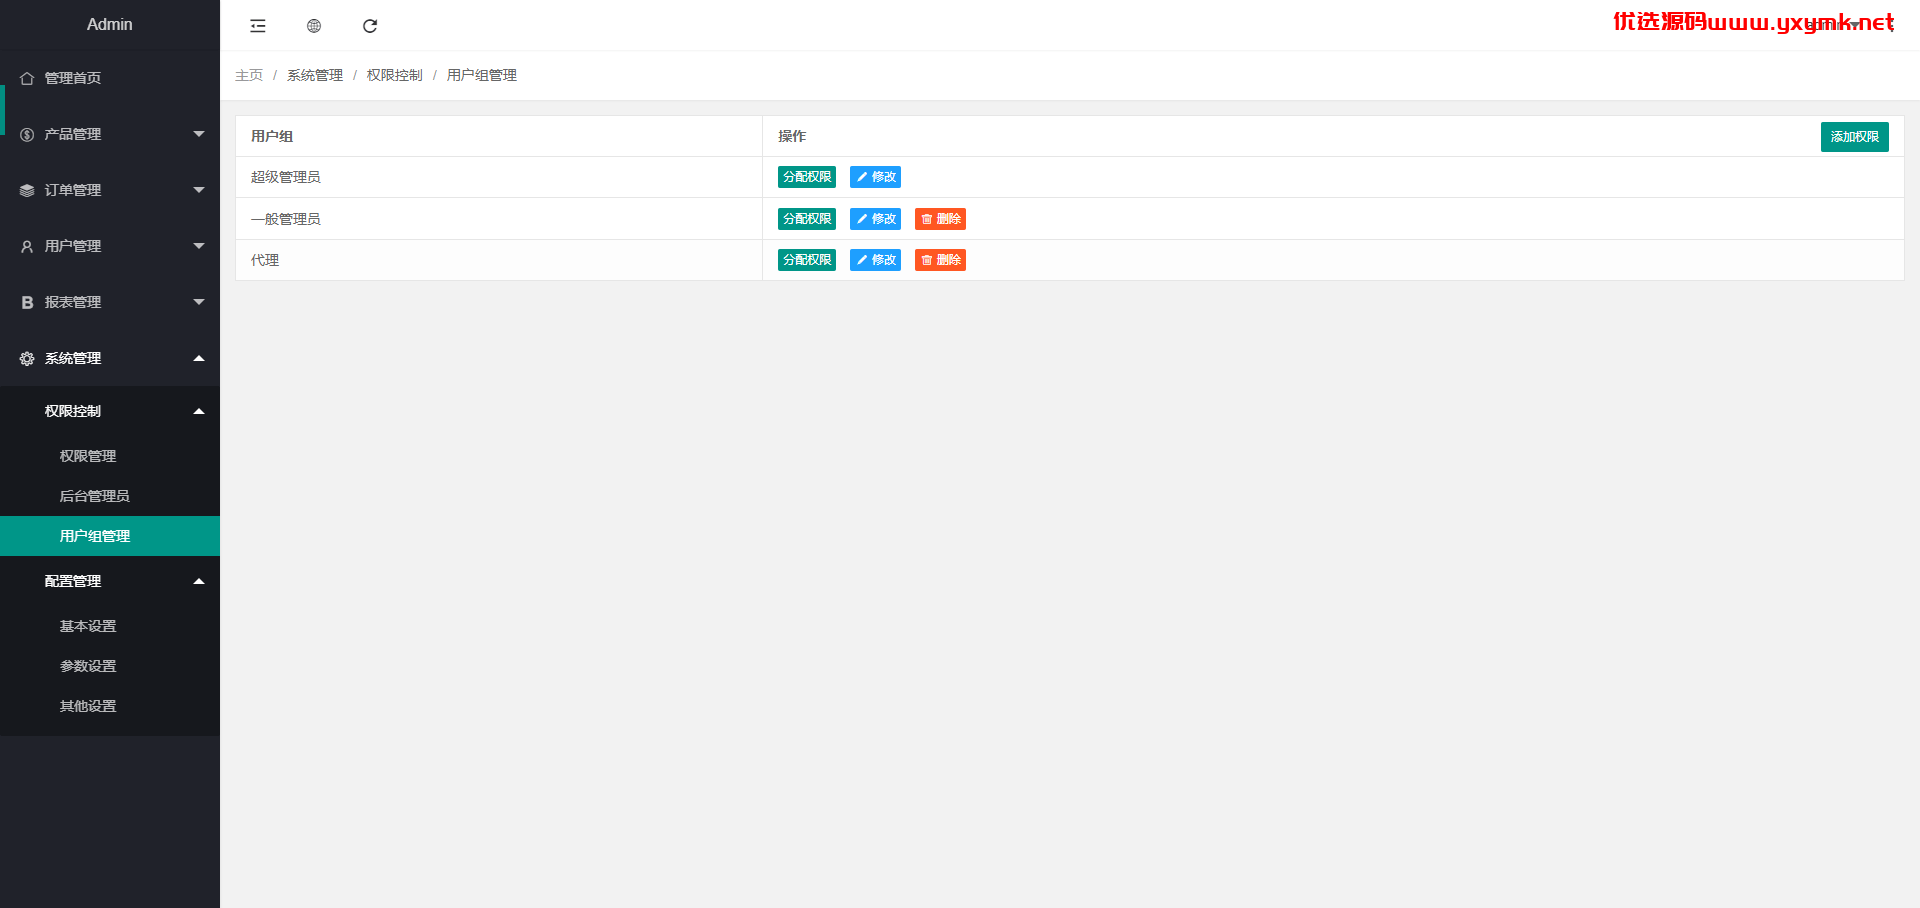Collapse the 系统管理 menu arrow
The width and height of the screenshot is (1920, 908).
[x=199, y=358]
